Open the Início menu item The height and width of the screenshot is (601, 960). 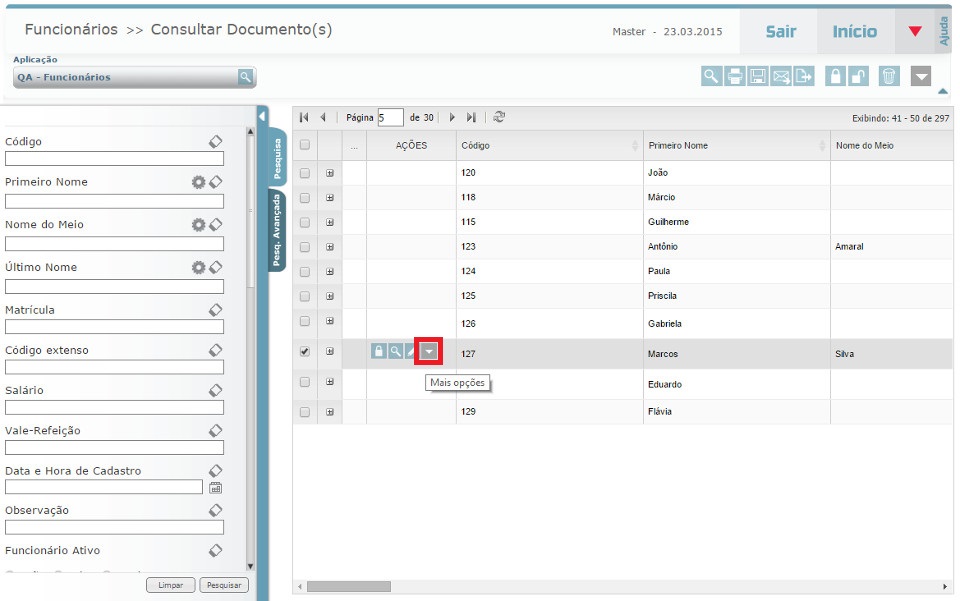[854, 32]
